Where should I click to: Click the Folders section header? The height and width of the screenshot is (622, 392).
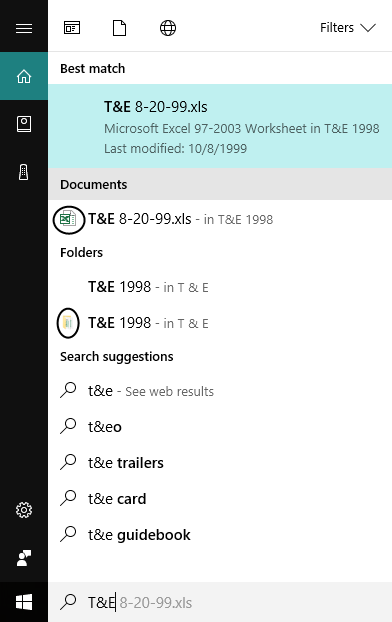[81, 252]
